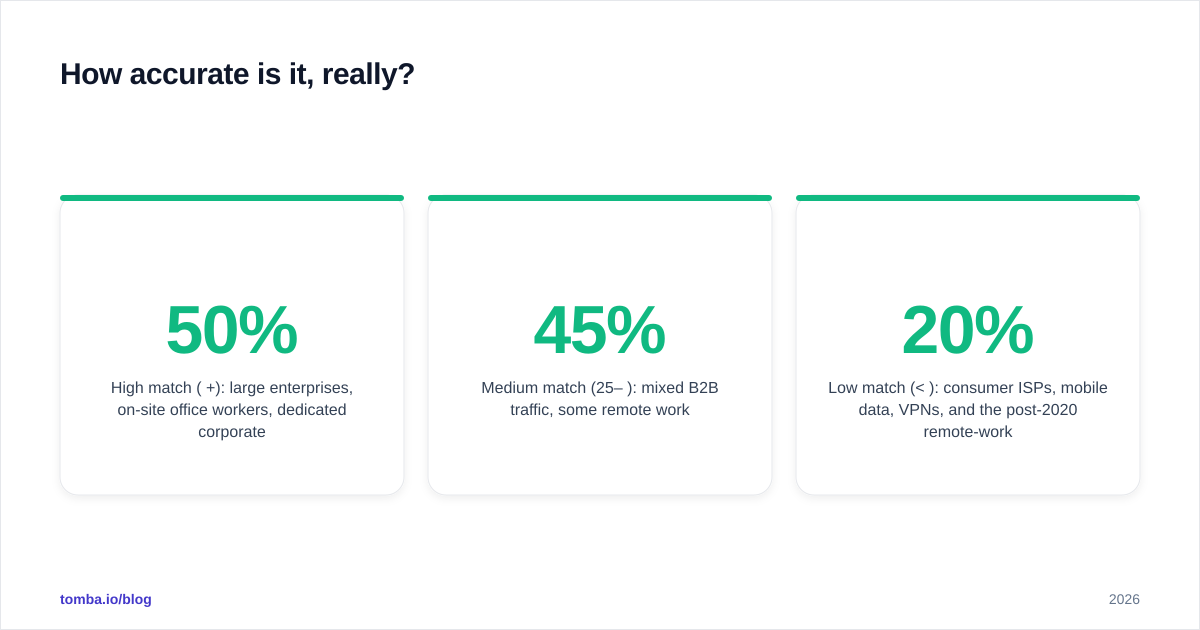
Task: Click the 2026 year label
Action: click(1124, 599)
